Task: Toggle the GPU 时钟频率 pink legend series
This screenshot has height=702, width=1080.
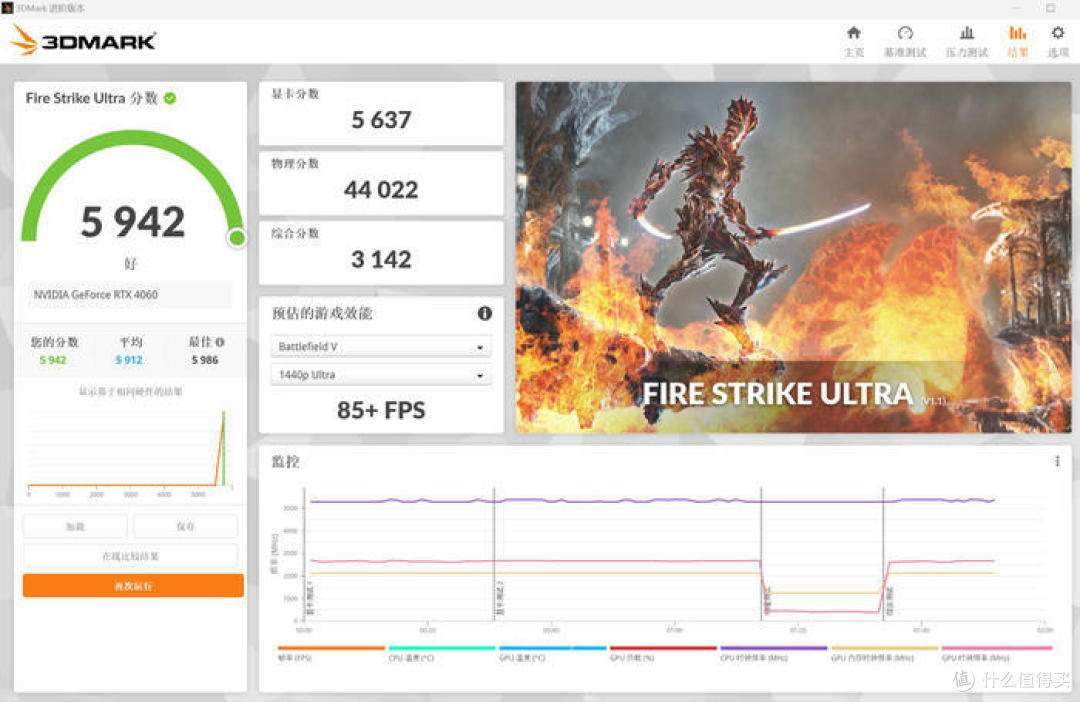Action: 996,653
